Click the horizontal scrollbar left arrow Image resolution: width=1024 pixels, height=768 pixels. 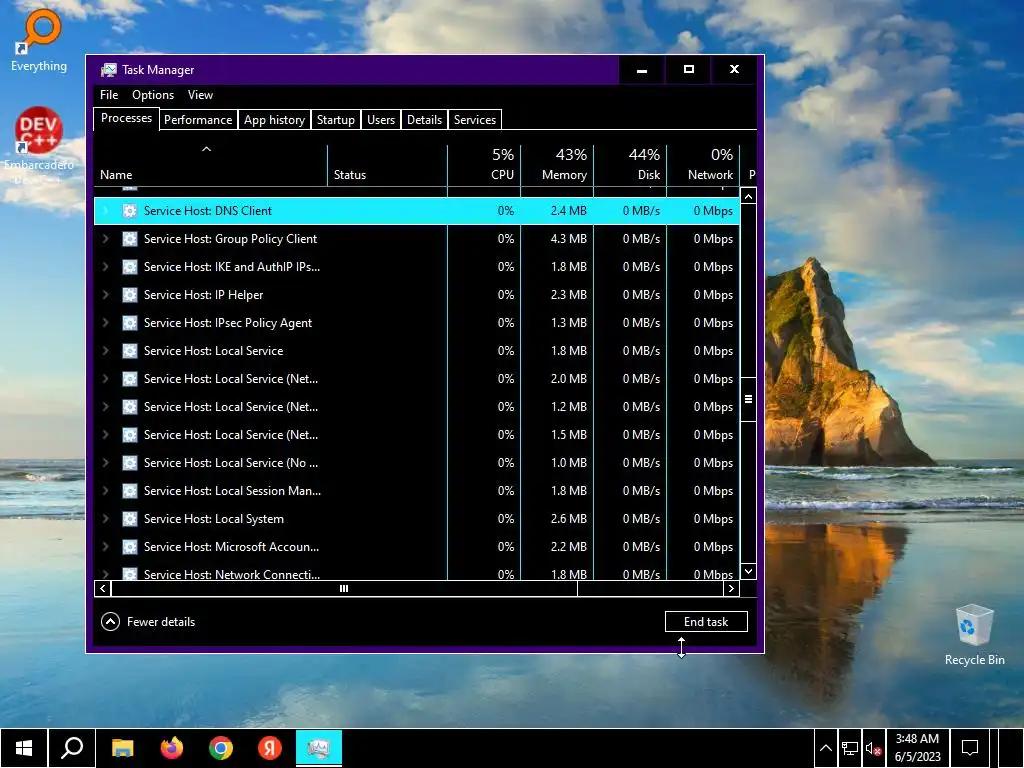(x=103, y=588)
